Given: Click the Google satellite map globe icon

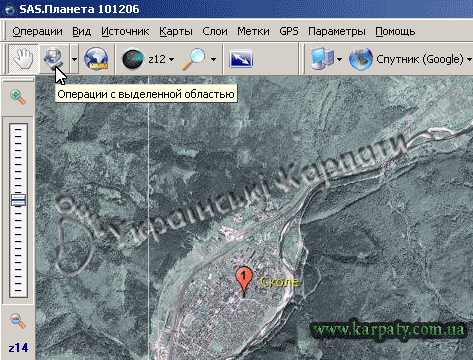Looking at the screenshot, I should click(361, 59).
